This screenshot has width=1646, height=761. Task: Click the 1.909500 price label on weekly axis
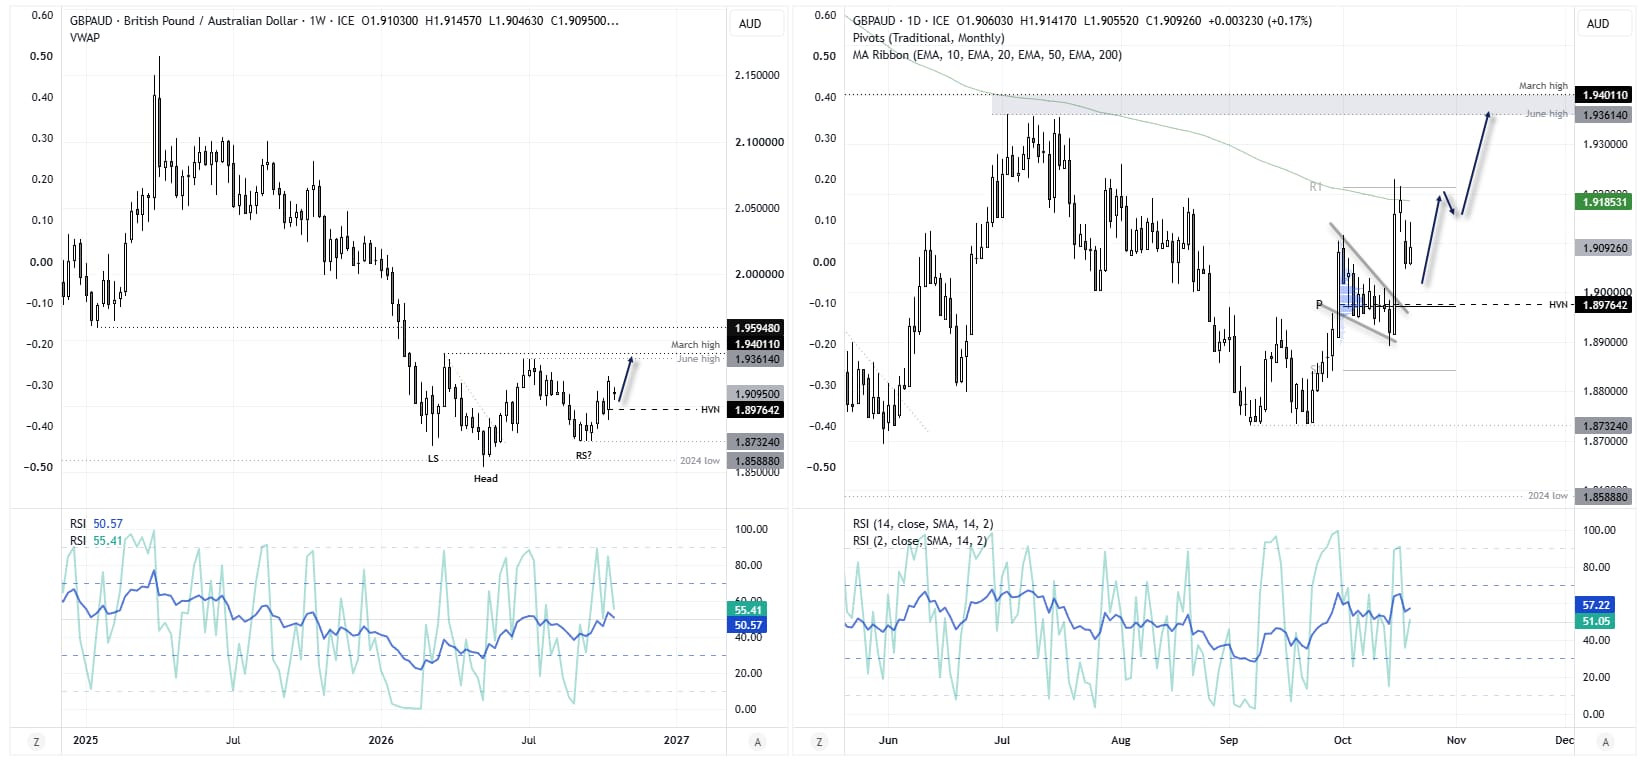point(757,394)
